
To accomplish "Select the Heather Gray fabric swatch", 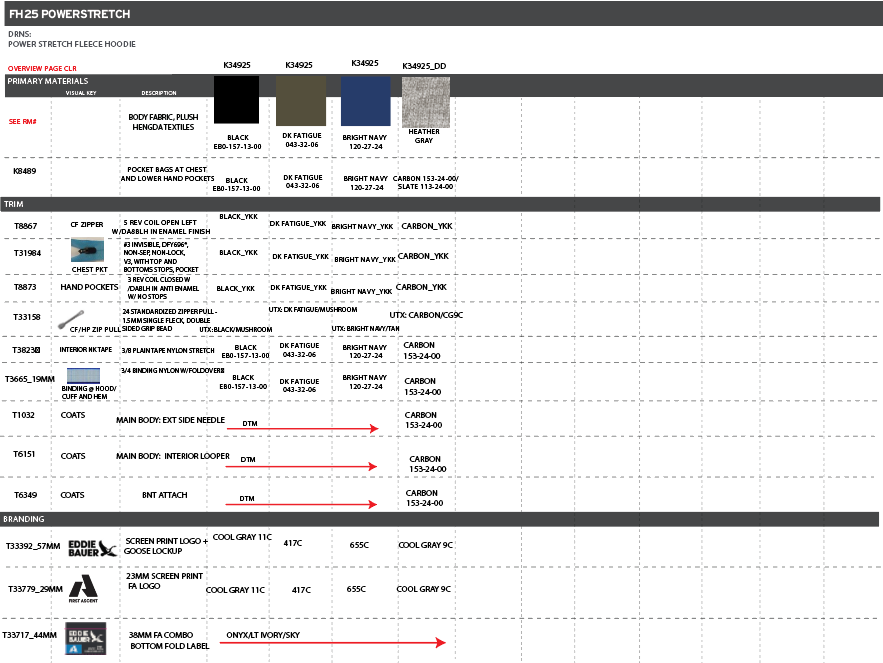I will coord(426,102).
